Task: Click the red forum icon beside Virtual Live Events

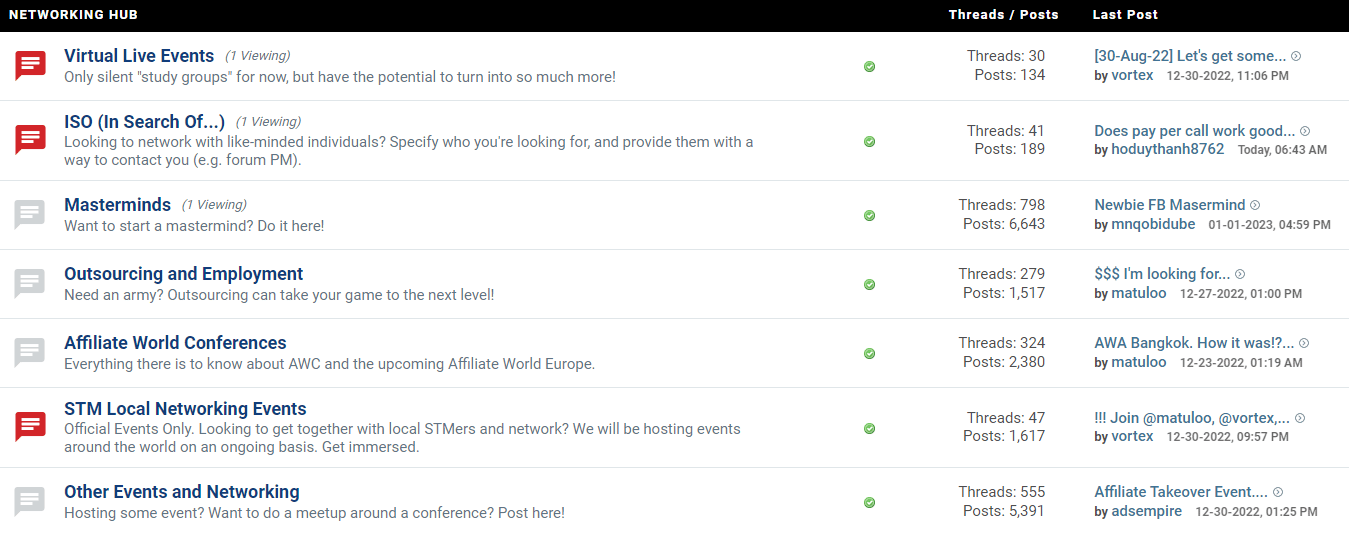Action: (x=31, y=66)
